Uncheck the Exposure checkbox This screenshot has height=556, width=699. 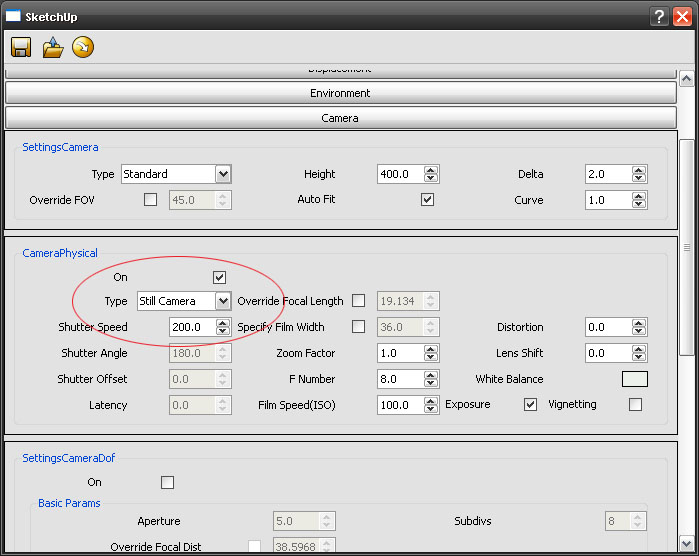point(530,404)
